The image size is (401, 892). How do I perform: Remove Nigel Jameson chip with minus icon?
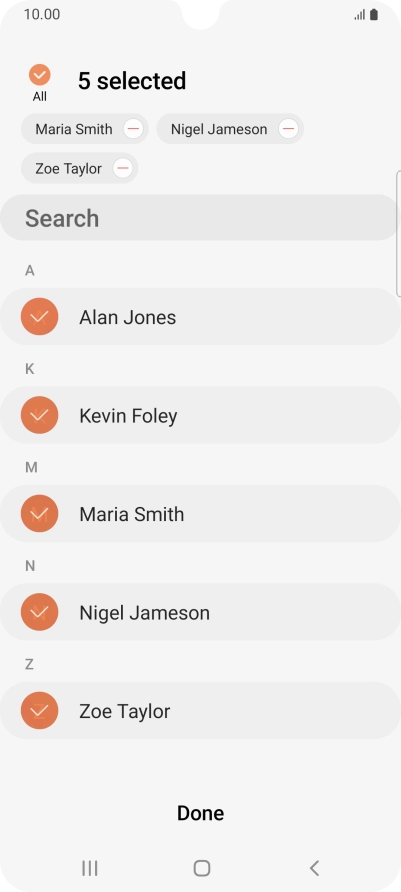point(288,129)
